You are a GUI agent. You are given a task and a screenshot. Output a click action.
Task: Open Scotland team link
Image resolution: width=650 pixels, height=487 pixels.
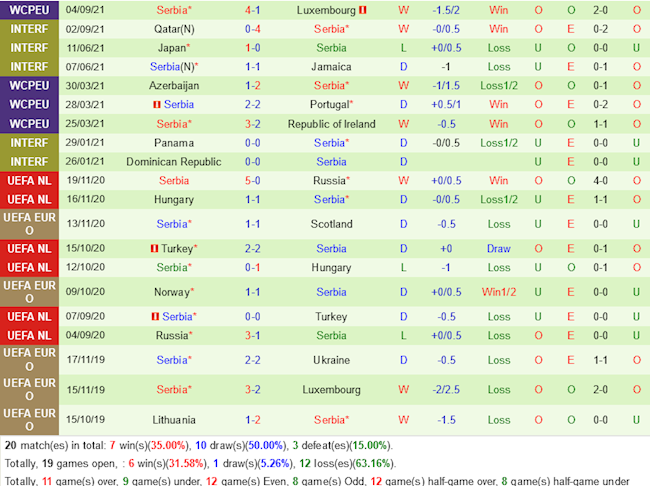point(332,224)
